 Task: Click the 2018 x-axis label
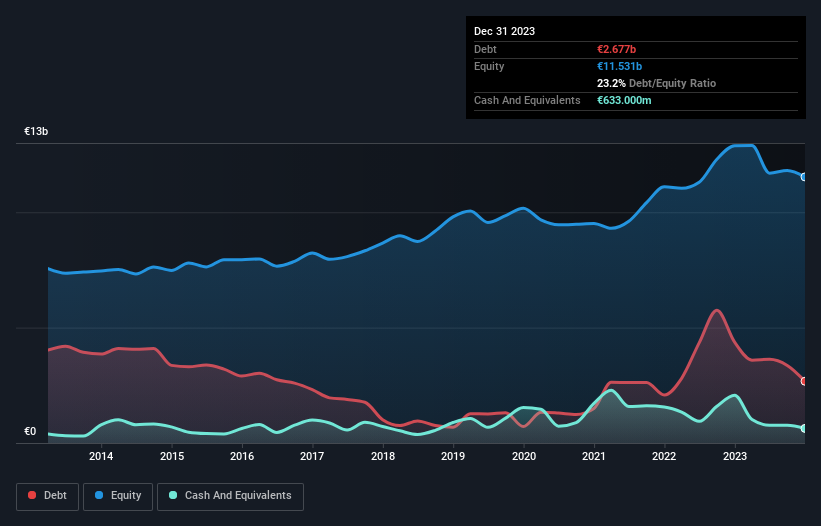click(x=383, y=456)
